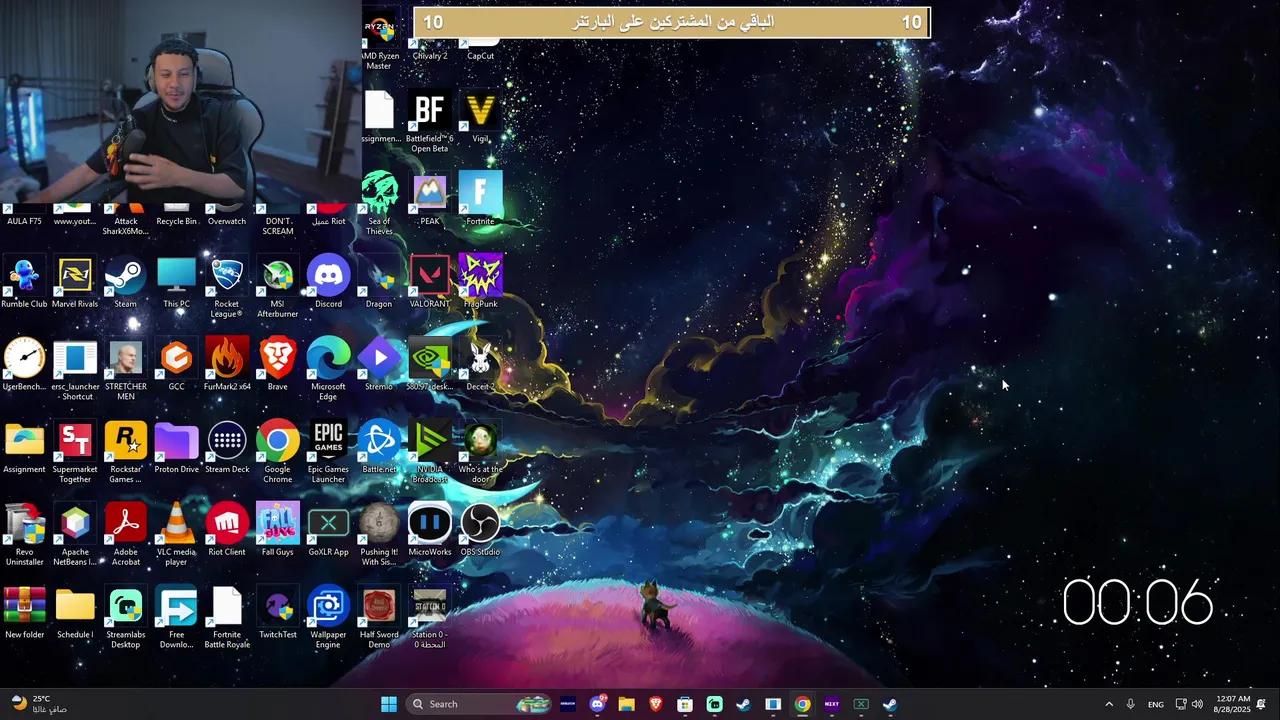Open the volume control in tray
Image resolution: width=1280 pixels, height=720 pixels.
click(1197, 704)
